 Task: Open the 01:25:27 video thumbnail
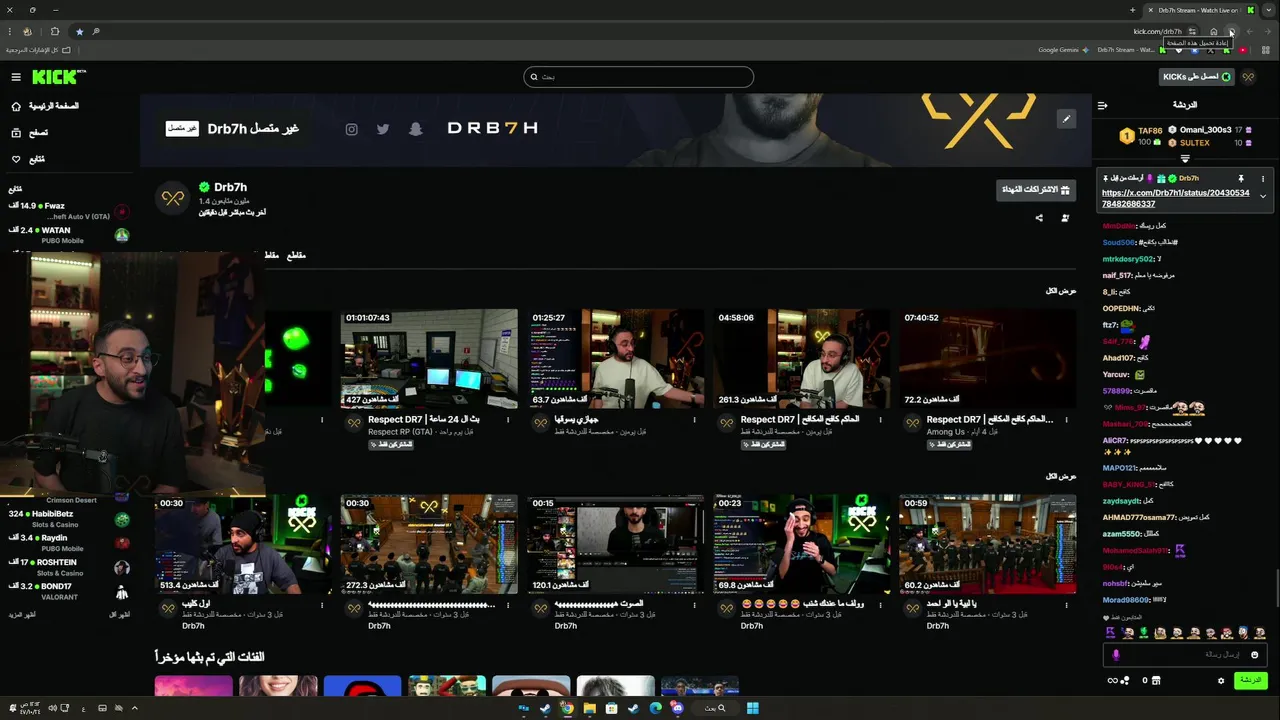pos(615,359)
